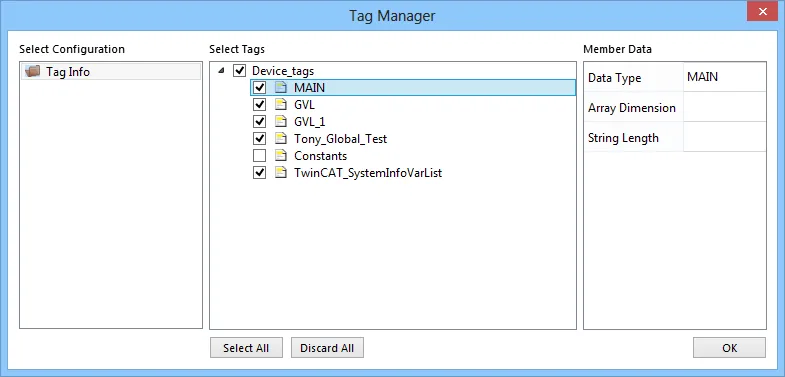The height and width of the screenshot is (377, 785).
Task: Click the GVL document icon
Action: coord(281,105)
